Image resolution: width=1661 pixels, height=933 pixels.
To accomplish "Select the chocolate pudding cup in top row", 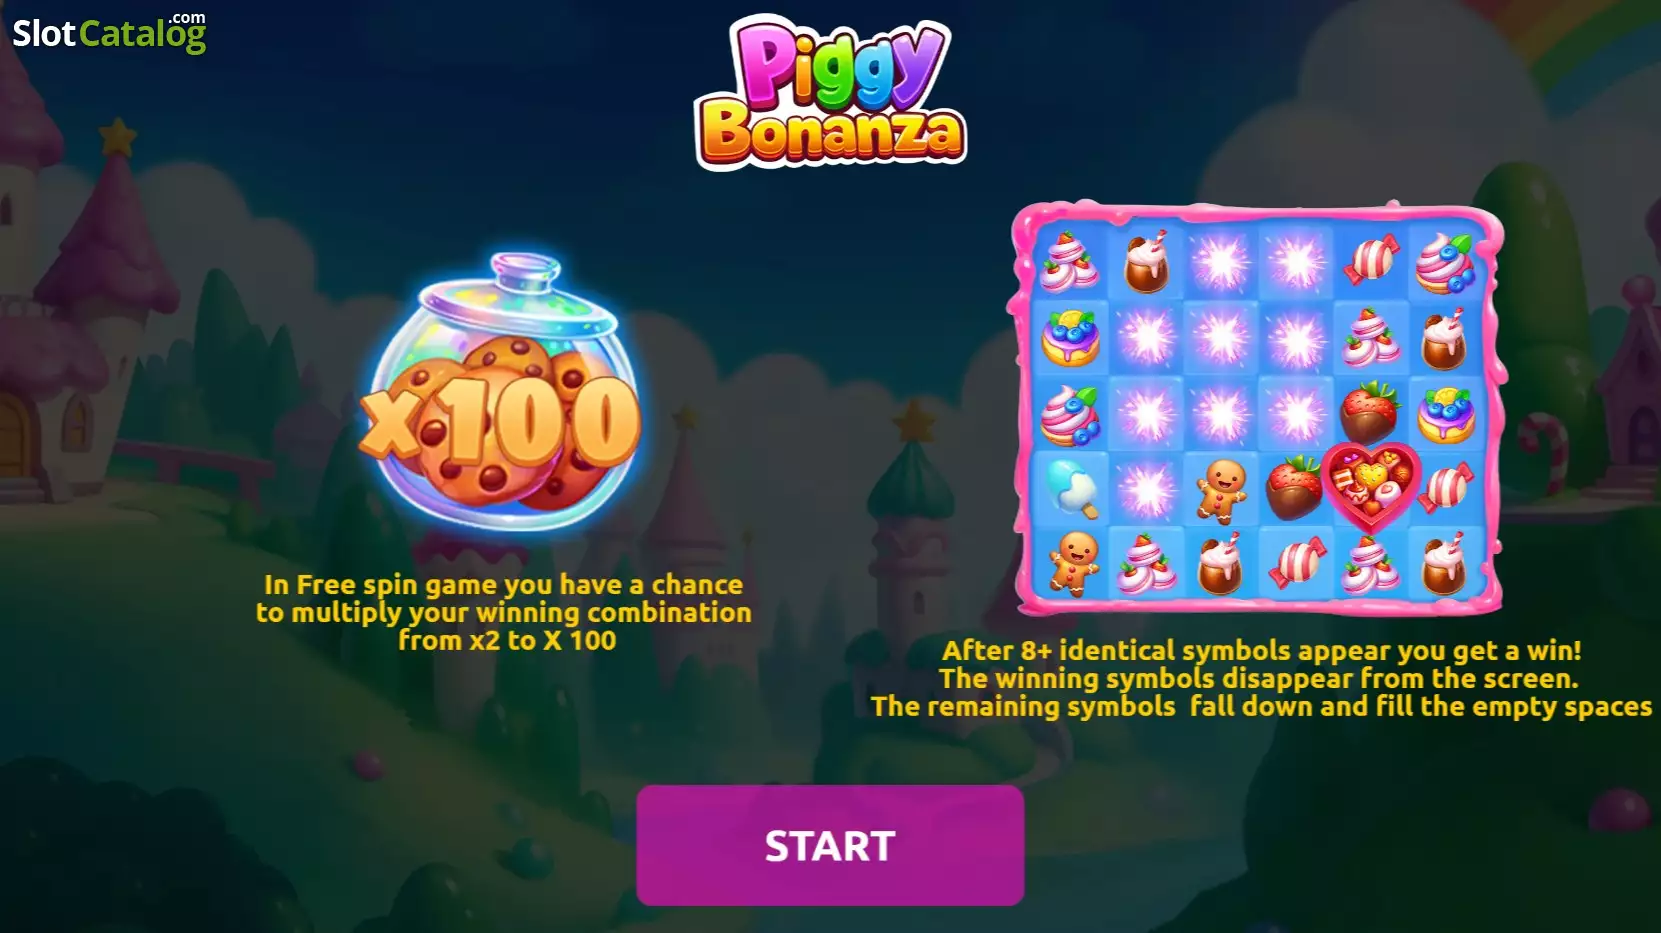I will tap(1146, 262).
